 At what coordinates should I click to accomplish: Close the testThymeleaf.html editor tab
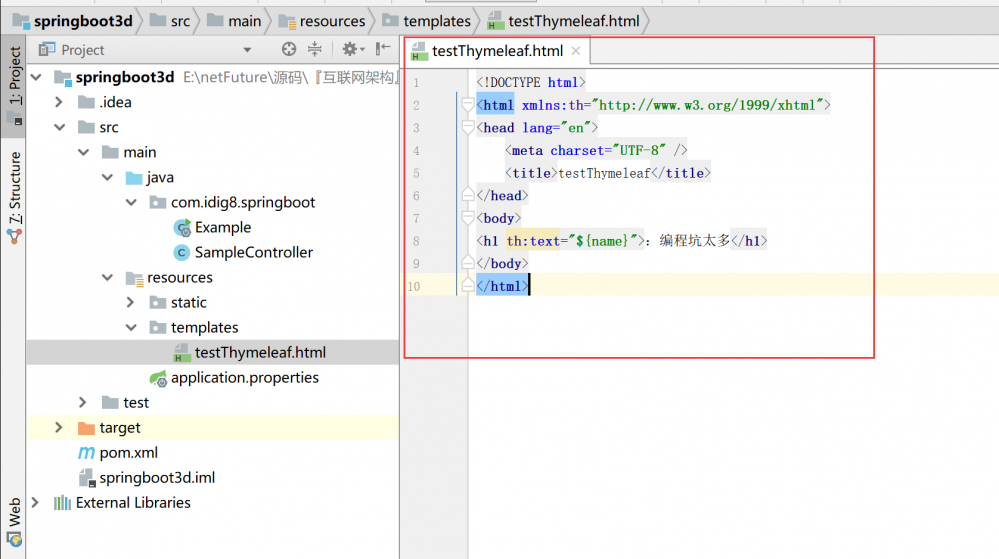pos(576,51)
